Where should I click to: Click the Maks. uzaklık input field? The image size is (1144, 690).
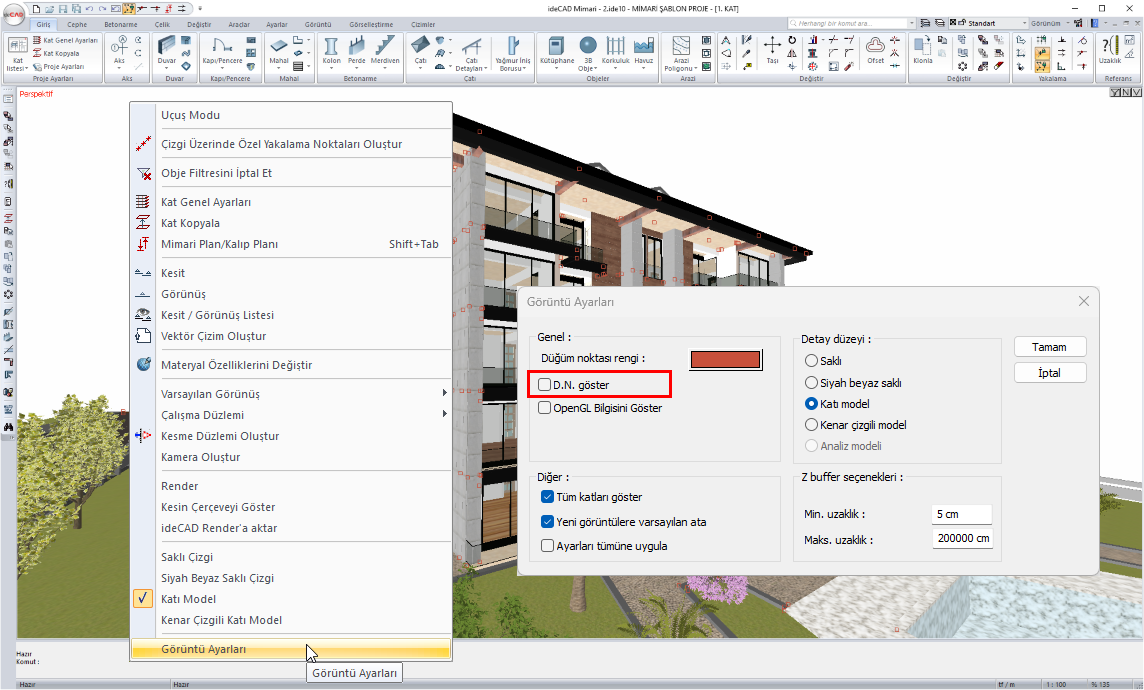tap(962, 539)
